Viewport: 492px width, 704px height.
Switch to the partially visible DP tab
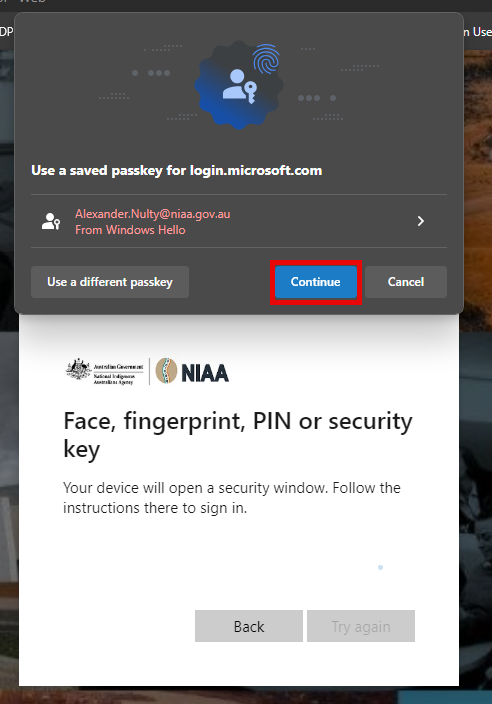[6, 31]
